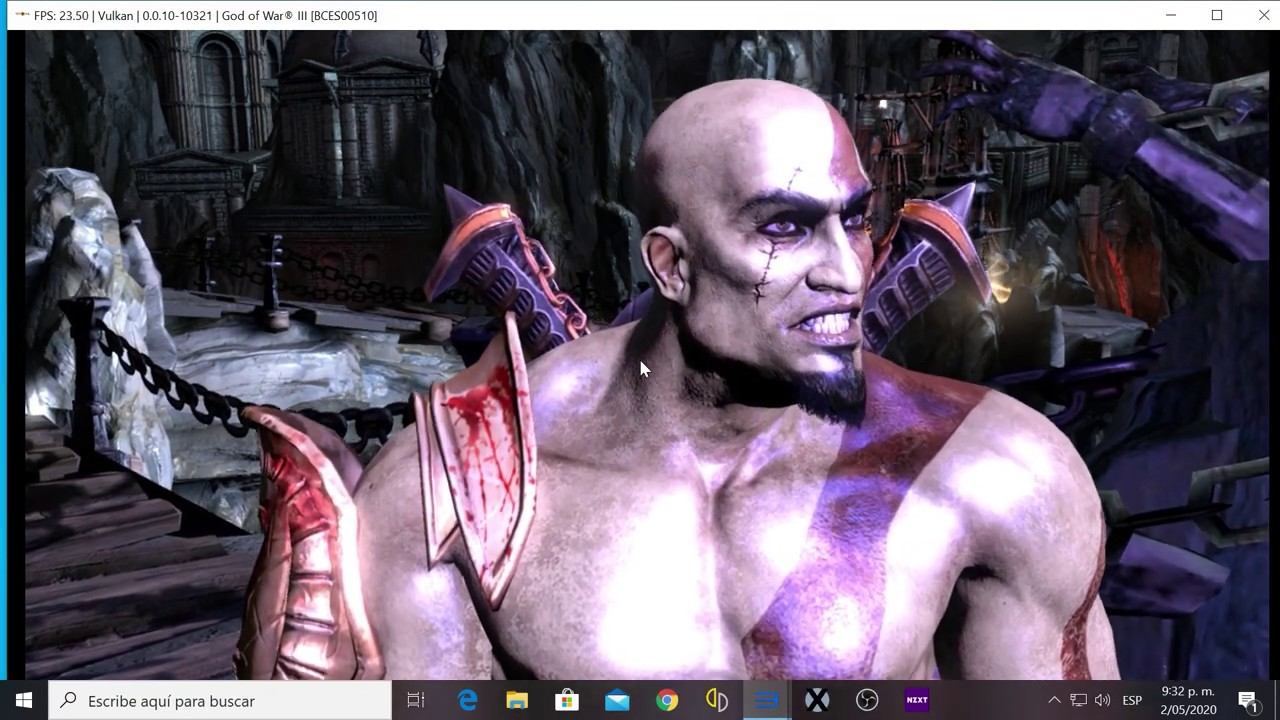Open the volume control tray icon

1103,700
